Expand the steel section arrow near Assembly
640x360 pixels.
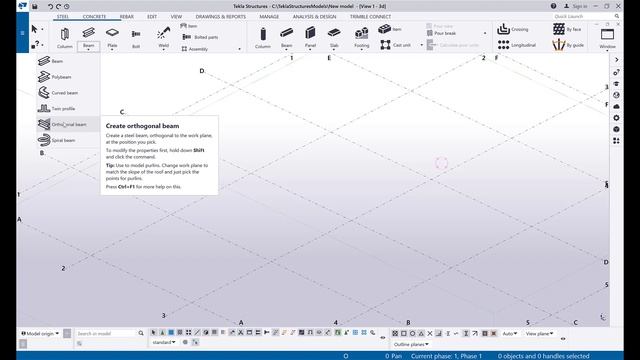click(240, 49)
